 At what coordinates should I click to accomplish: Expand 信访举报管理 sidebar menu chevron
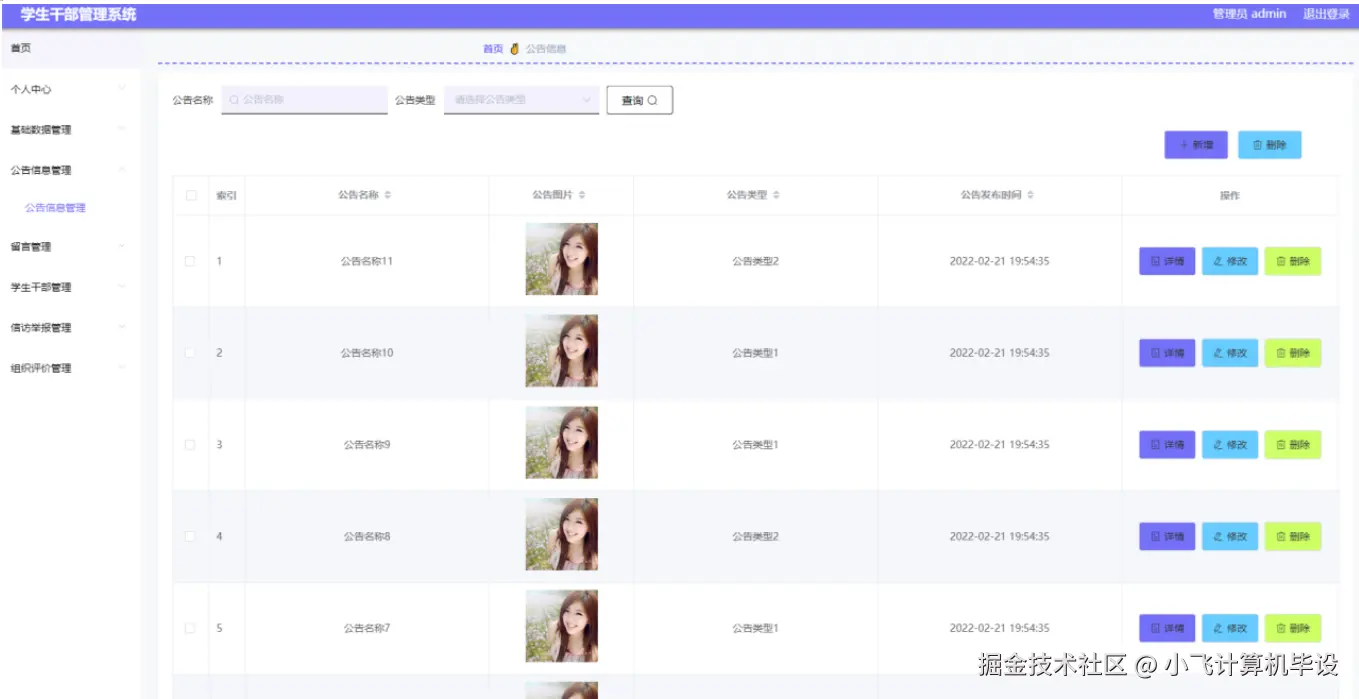pyautogui.click(x=122, y=327)
